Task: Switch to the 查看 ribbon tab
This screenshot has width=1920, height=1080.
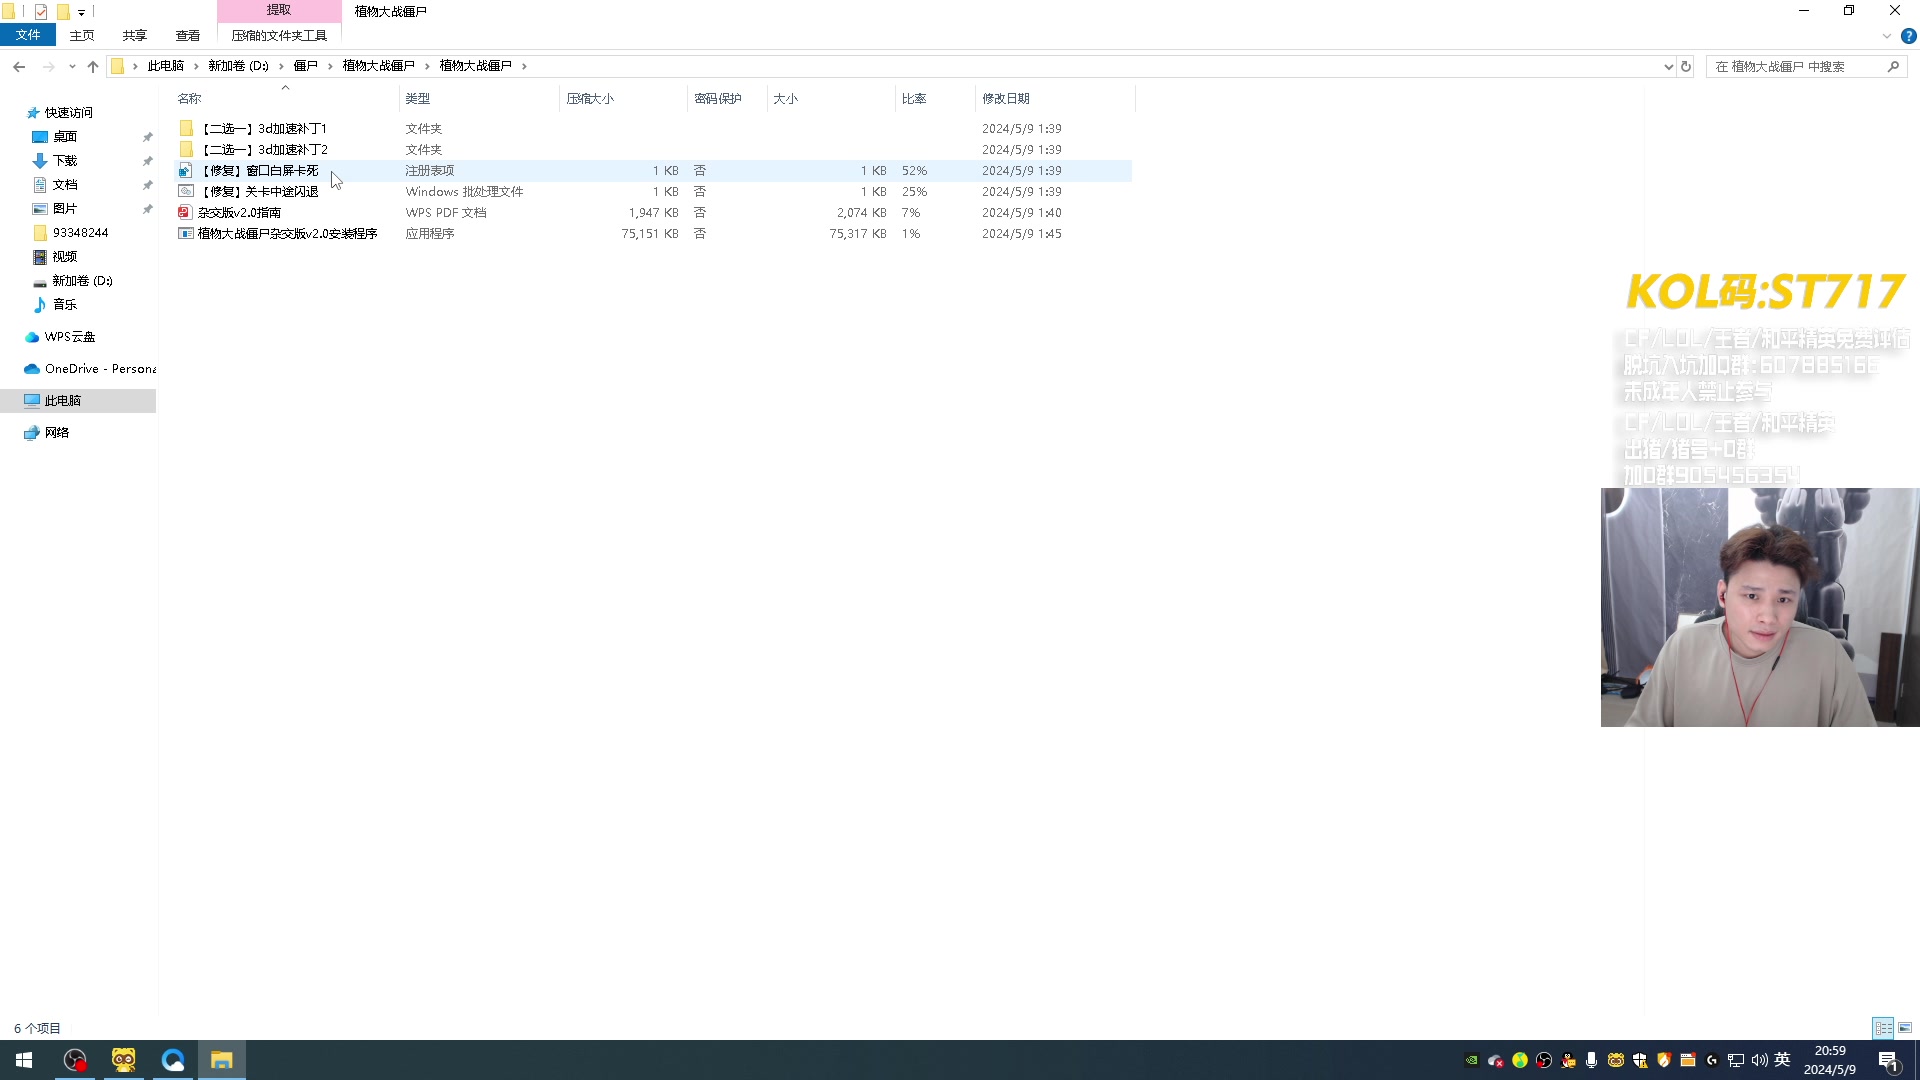Action: (187, 36)
